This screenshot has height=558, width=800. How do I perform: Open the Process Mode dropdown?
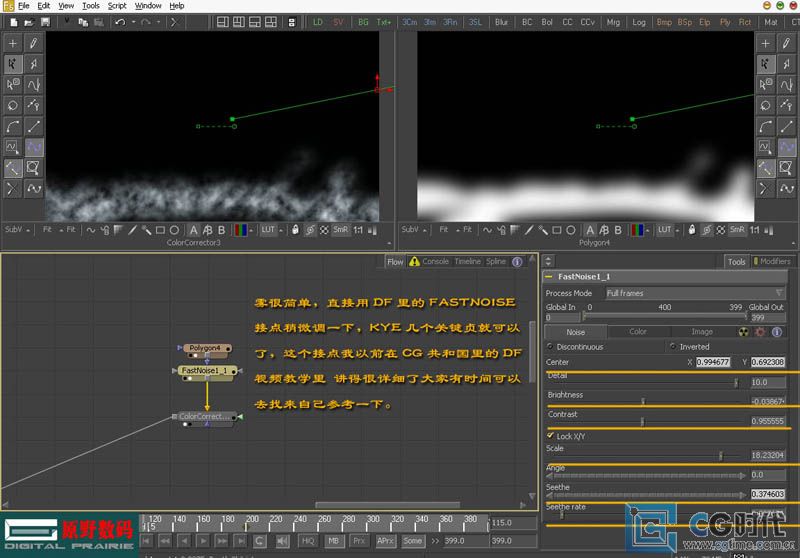(695, 293)
